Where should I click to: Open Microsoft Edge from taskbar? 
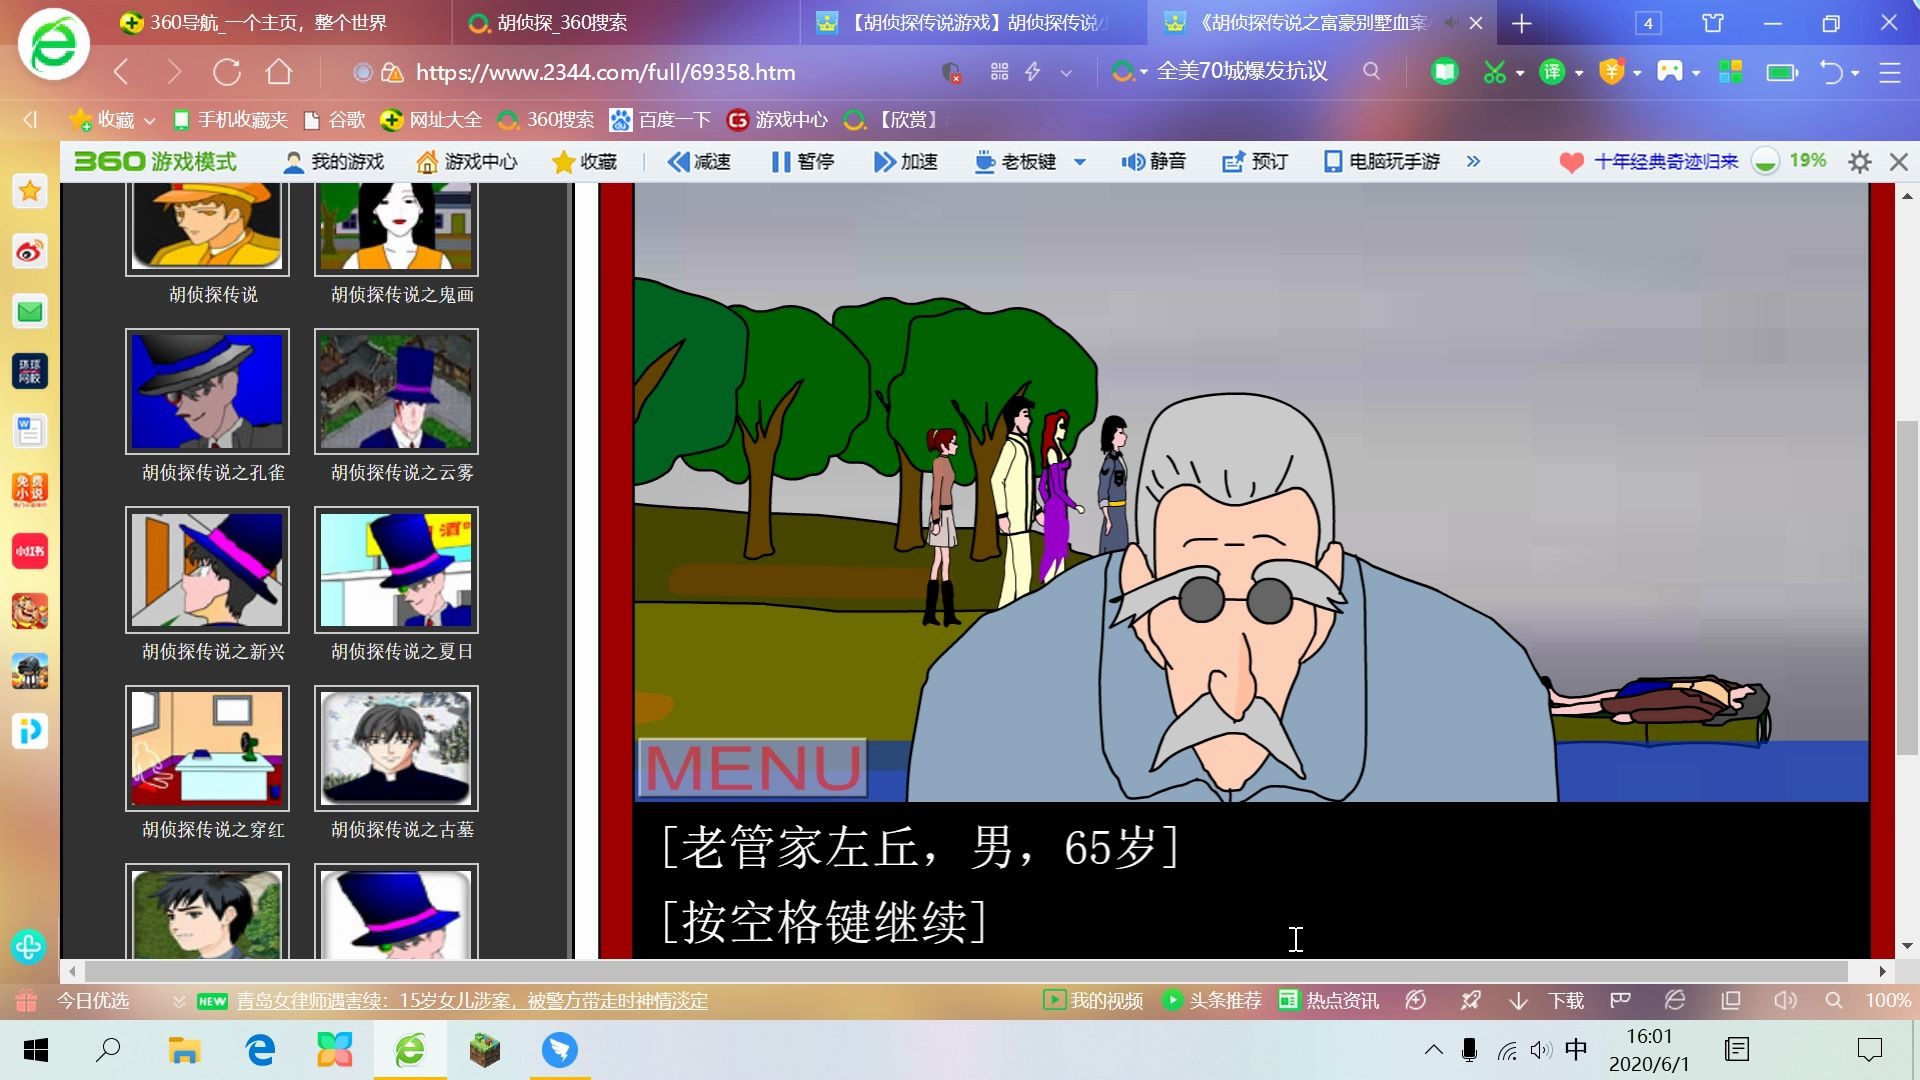(x=260, y=1050)
